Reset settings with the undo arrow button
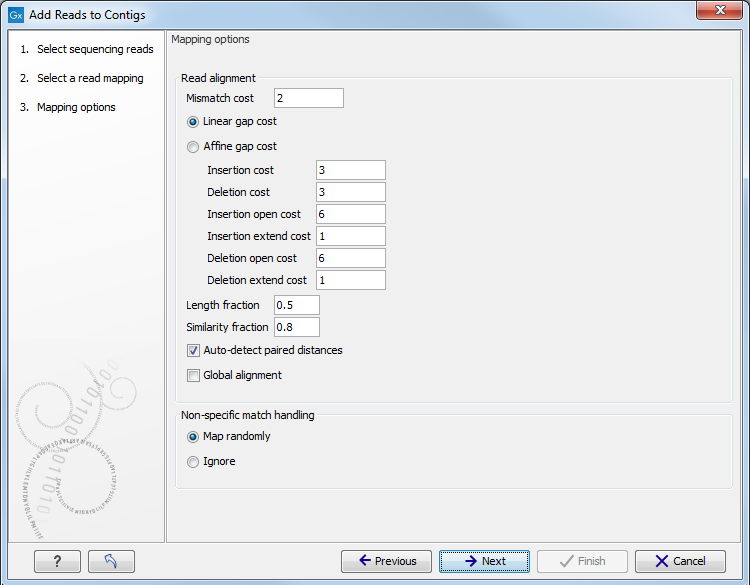The width and height of the screenshot is (750, 585). (x=111, y=561)
